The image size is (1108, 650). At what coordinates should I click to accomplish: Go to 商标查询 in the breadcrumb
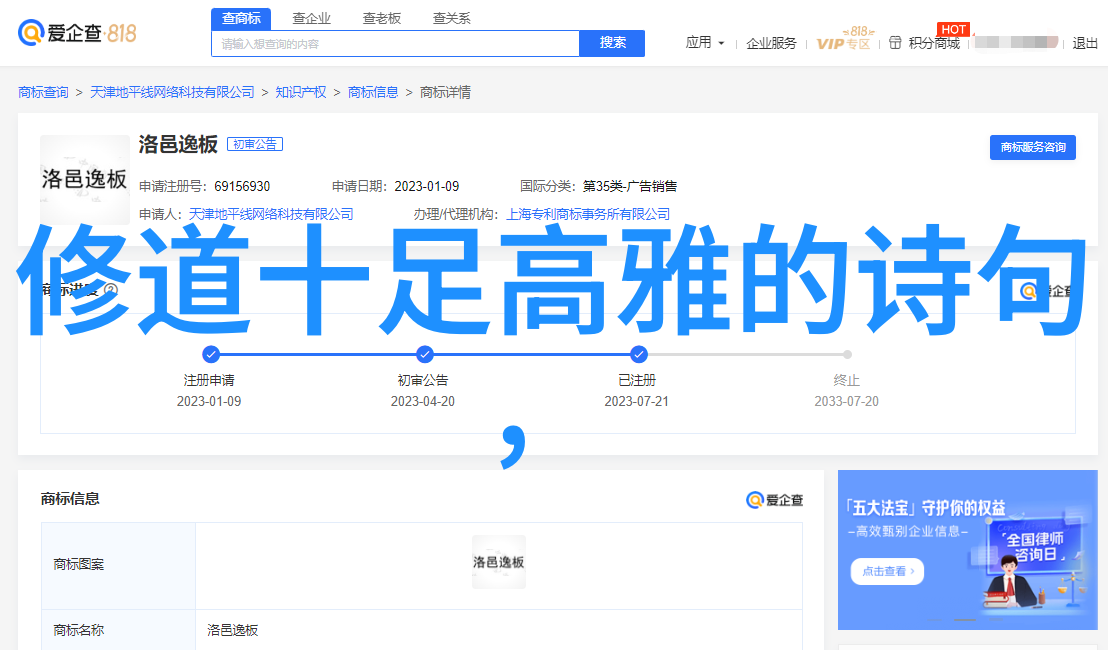pyautogui.click(x=43, y=93)
